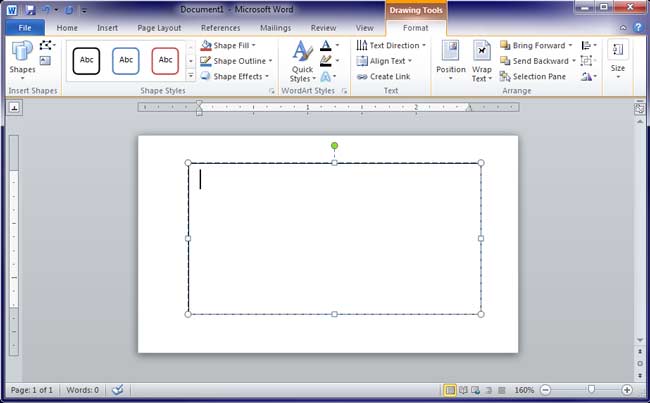Open Shape Styles dialog launcher
650x403 pixels.
pos(272,91)
